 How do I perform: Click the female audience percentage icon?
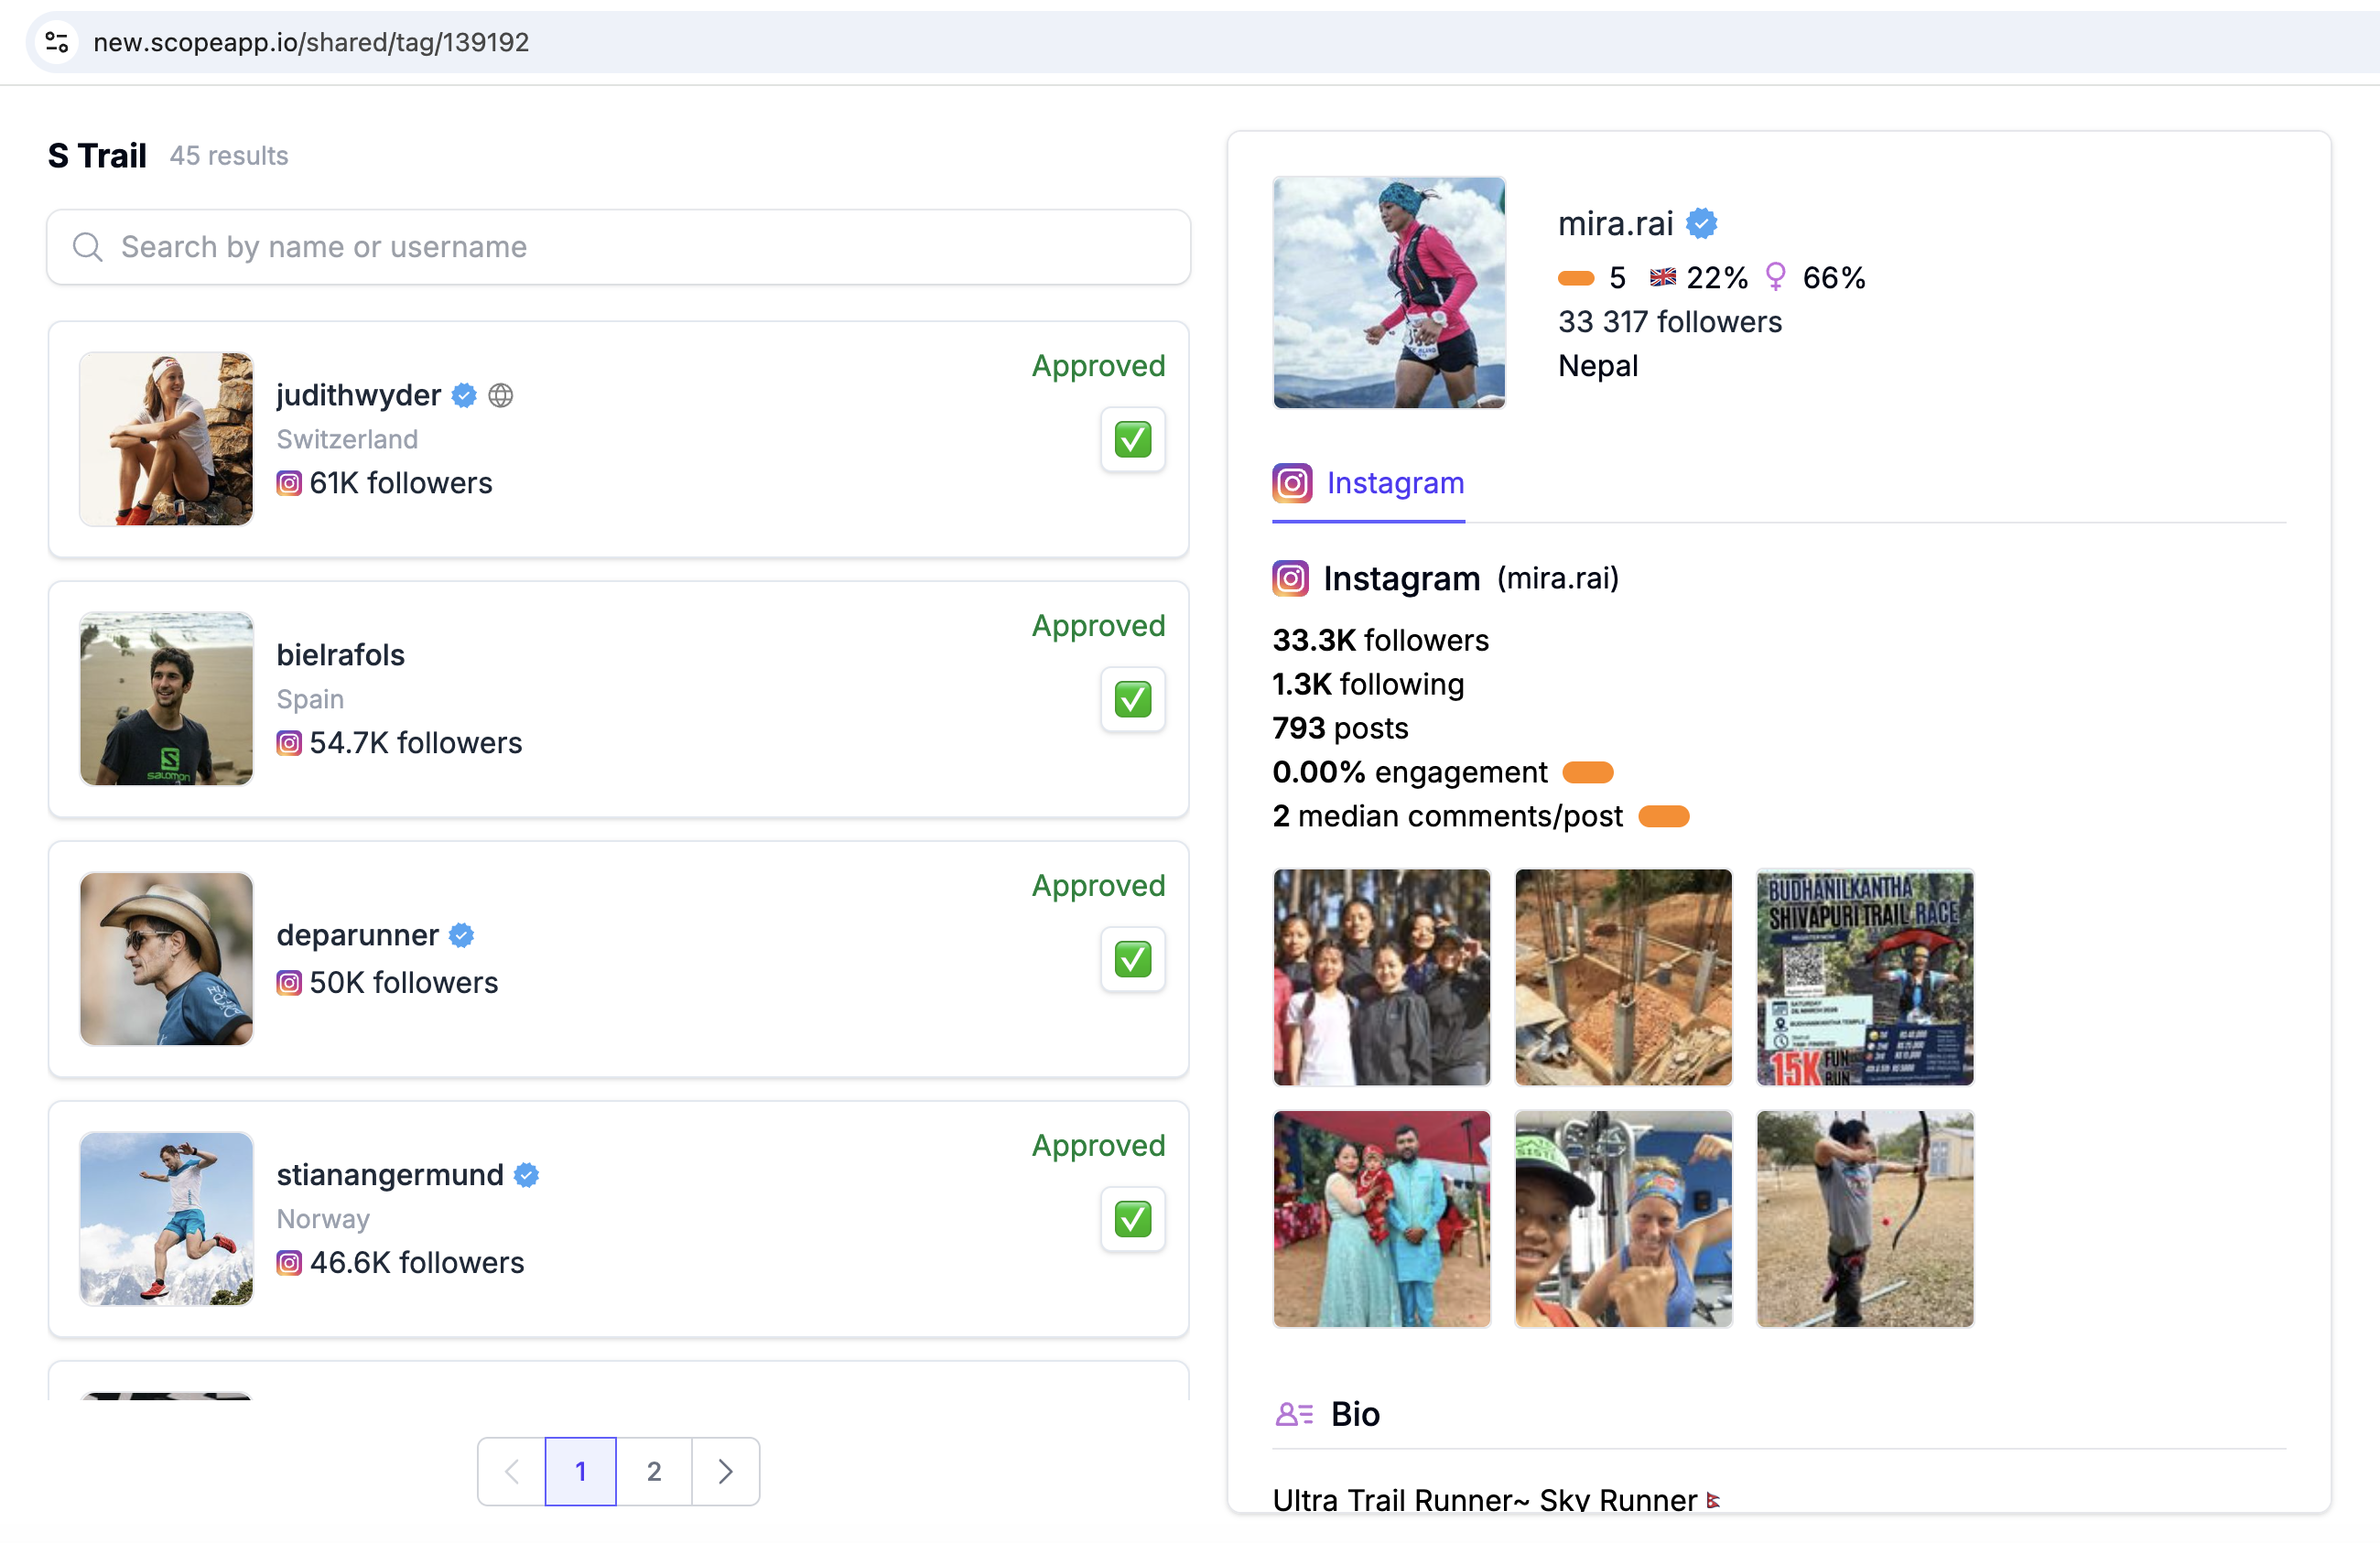click(x=1775, y=277)
